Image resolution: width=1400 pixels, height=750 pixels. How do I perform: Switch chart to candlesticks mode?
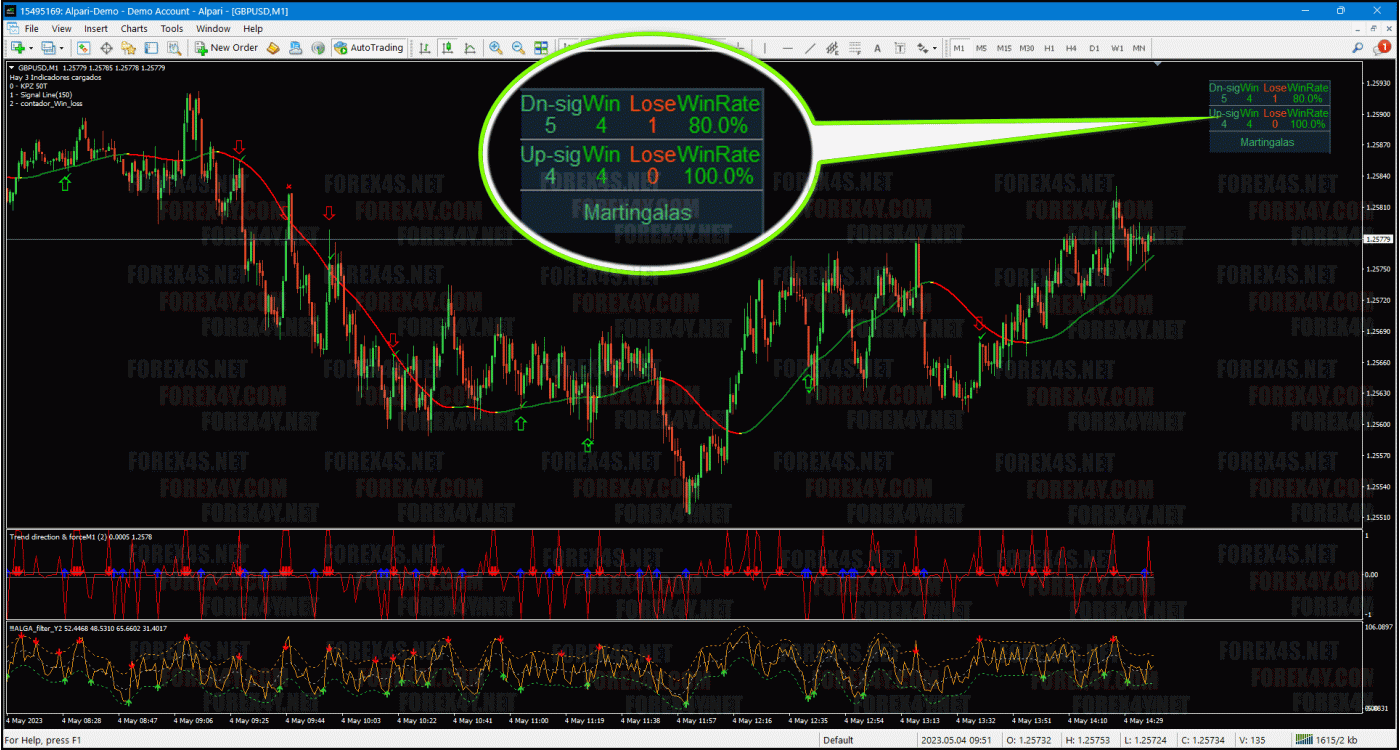(x=447, y=47)
